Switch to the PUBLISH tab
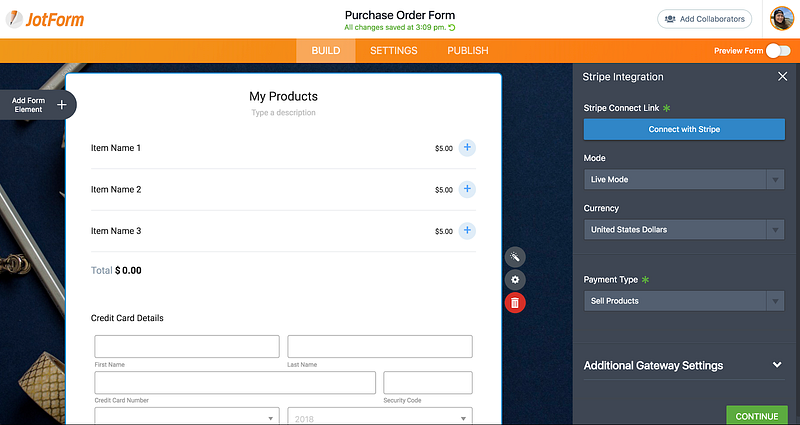Viewport: 800px width, 425px height. pos(468,51)
